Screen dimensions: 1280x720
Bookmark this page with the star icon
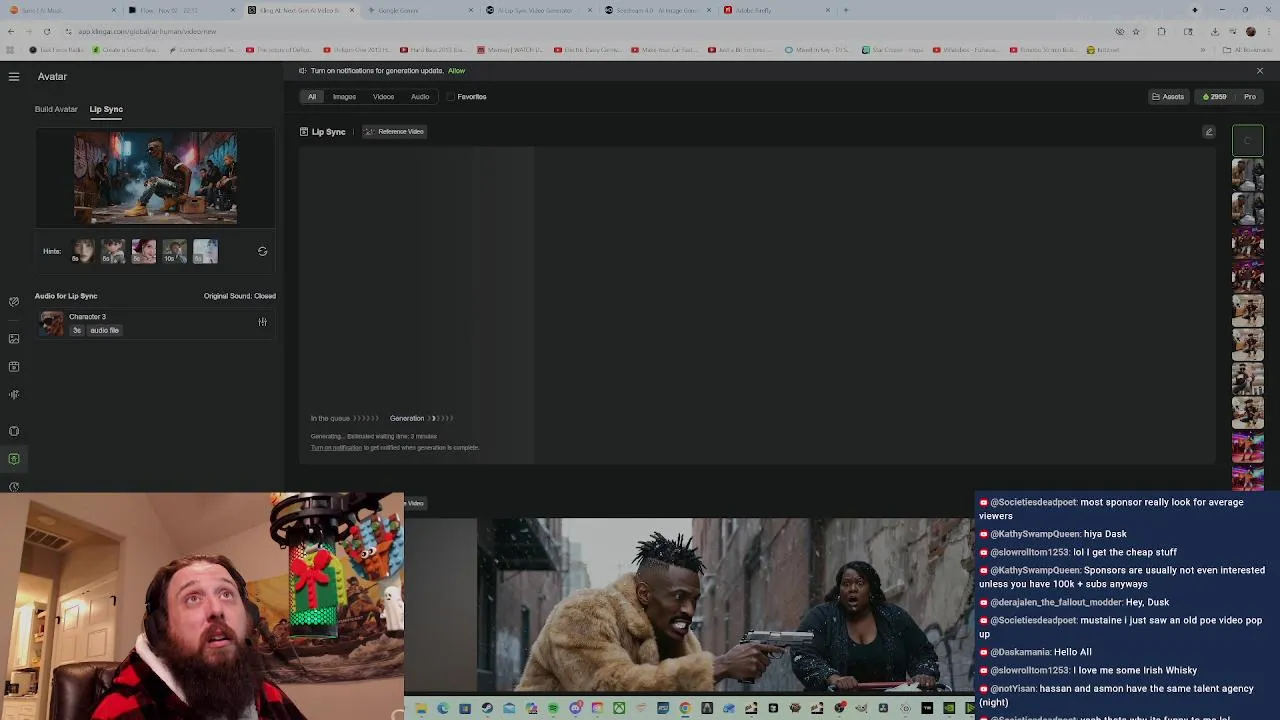(1135, 31)
